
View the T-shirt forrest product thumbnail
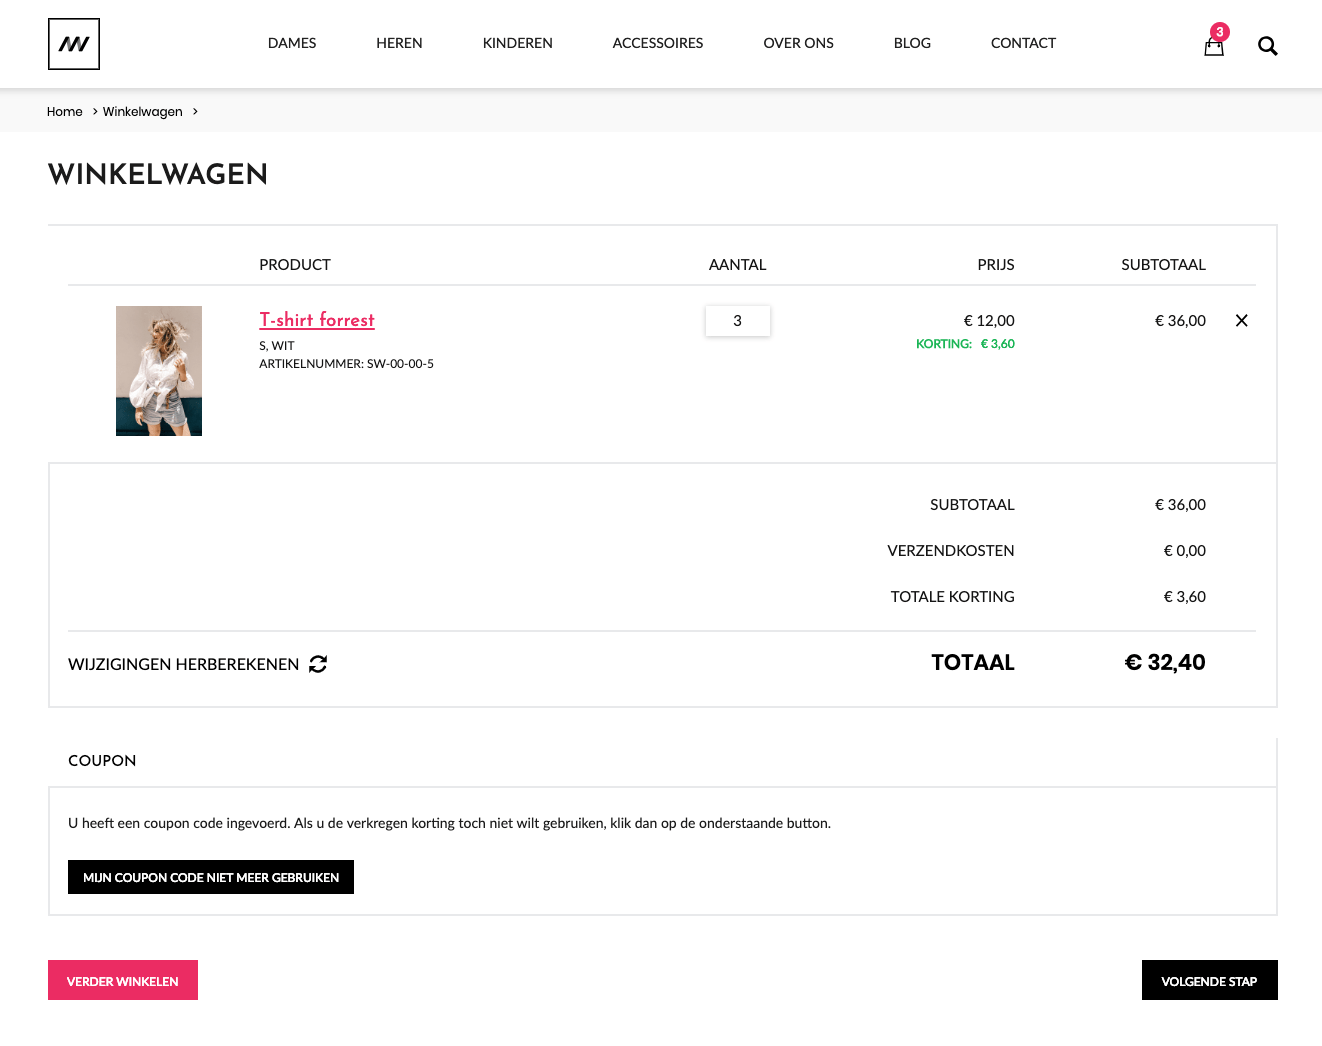159,371
